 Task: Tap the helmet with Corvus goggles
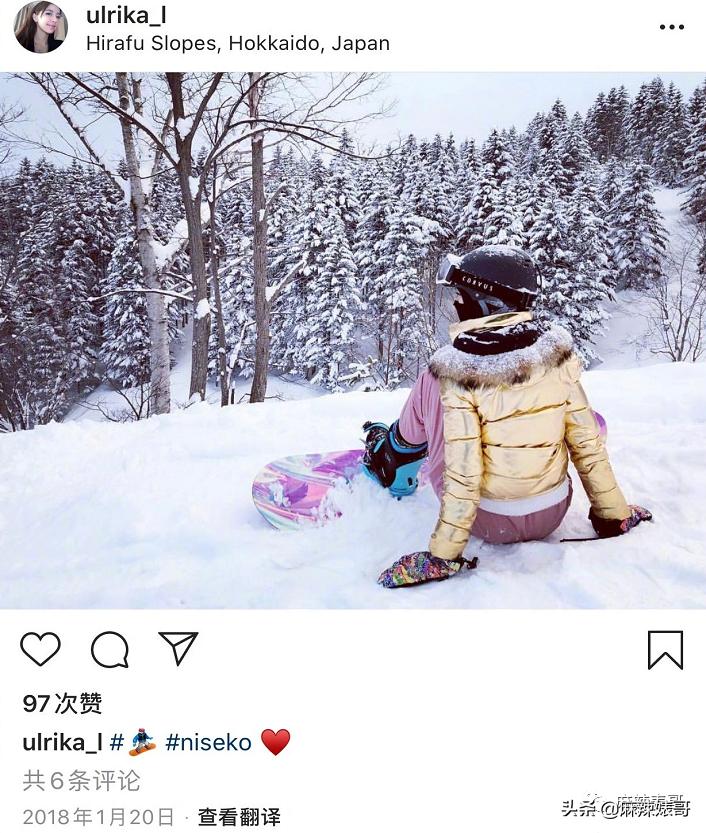click(489, 280)
